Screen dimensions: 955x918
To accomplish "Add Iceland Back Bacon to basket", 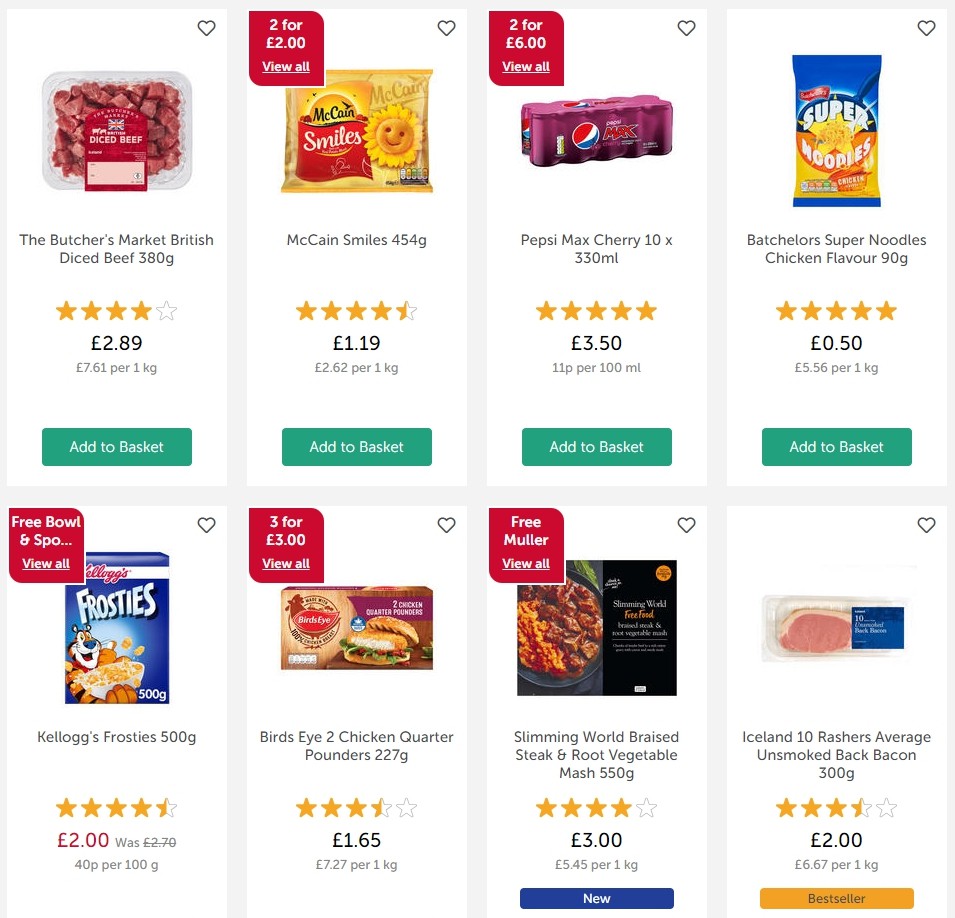I will coord(836,915).
